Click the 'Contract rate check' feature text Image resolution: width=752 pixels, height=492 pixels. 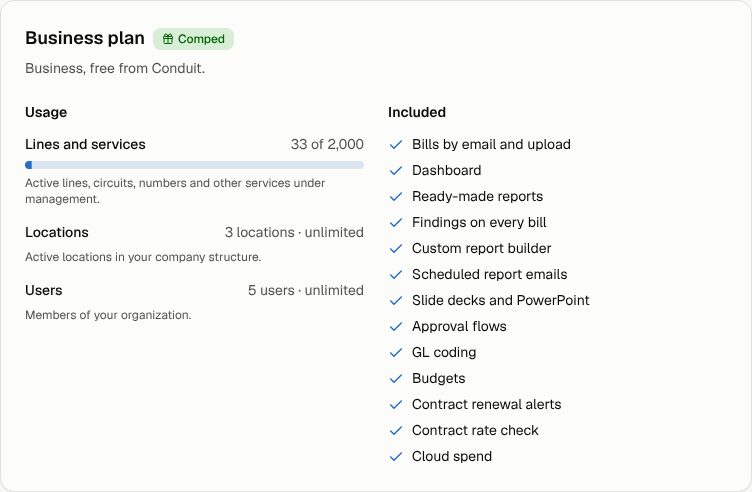(475, 430)
